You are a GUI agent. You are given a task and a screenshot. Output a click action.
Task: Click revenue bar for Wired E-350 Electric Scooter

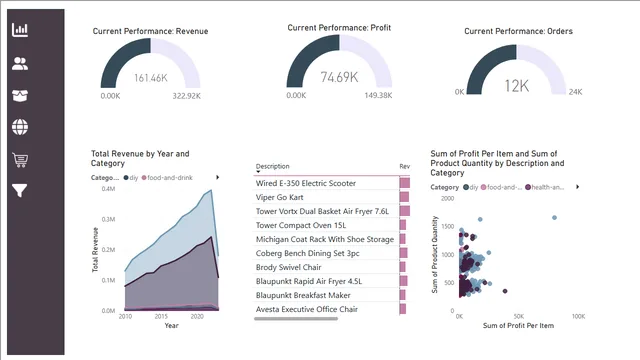(x=404, y=183)
